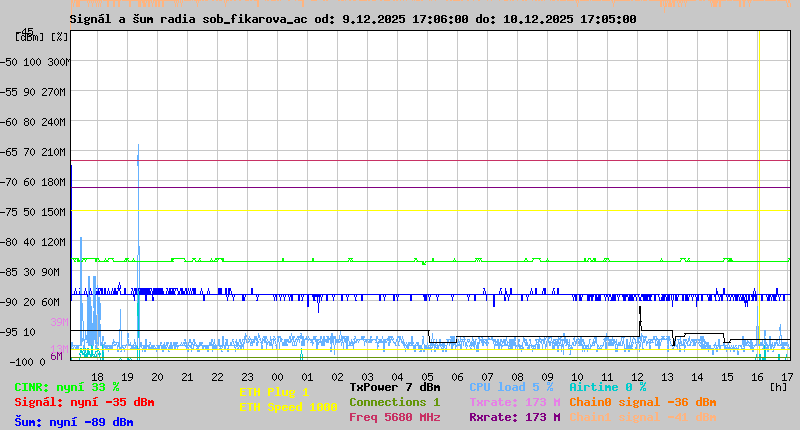Select the end timestamp '10.12.2025 17:05:00' in title
800x430 pixels.
click(570, 19)
